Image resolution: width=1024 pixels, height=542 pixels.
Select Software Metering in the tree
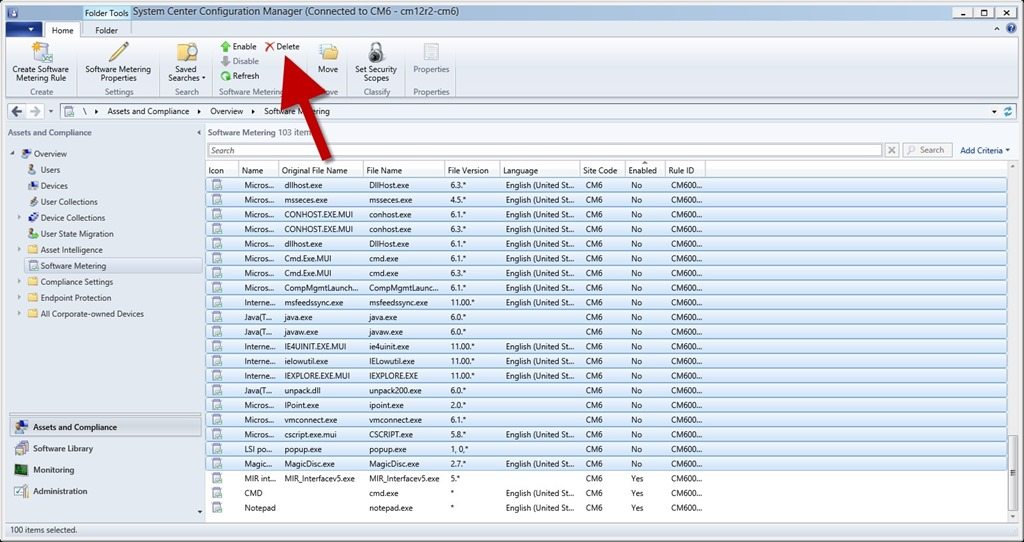[73, 266]
